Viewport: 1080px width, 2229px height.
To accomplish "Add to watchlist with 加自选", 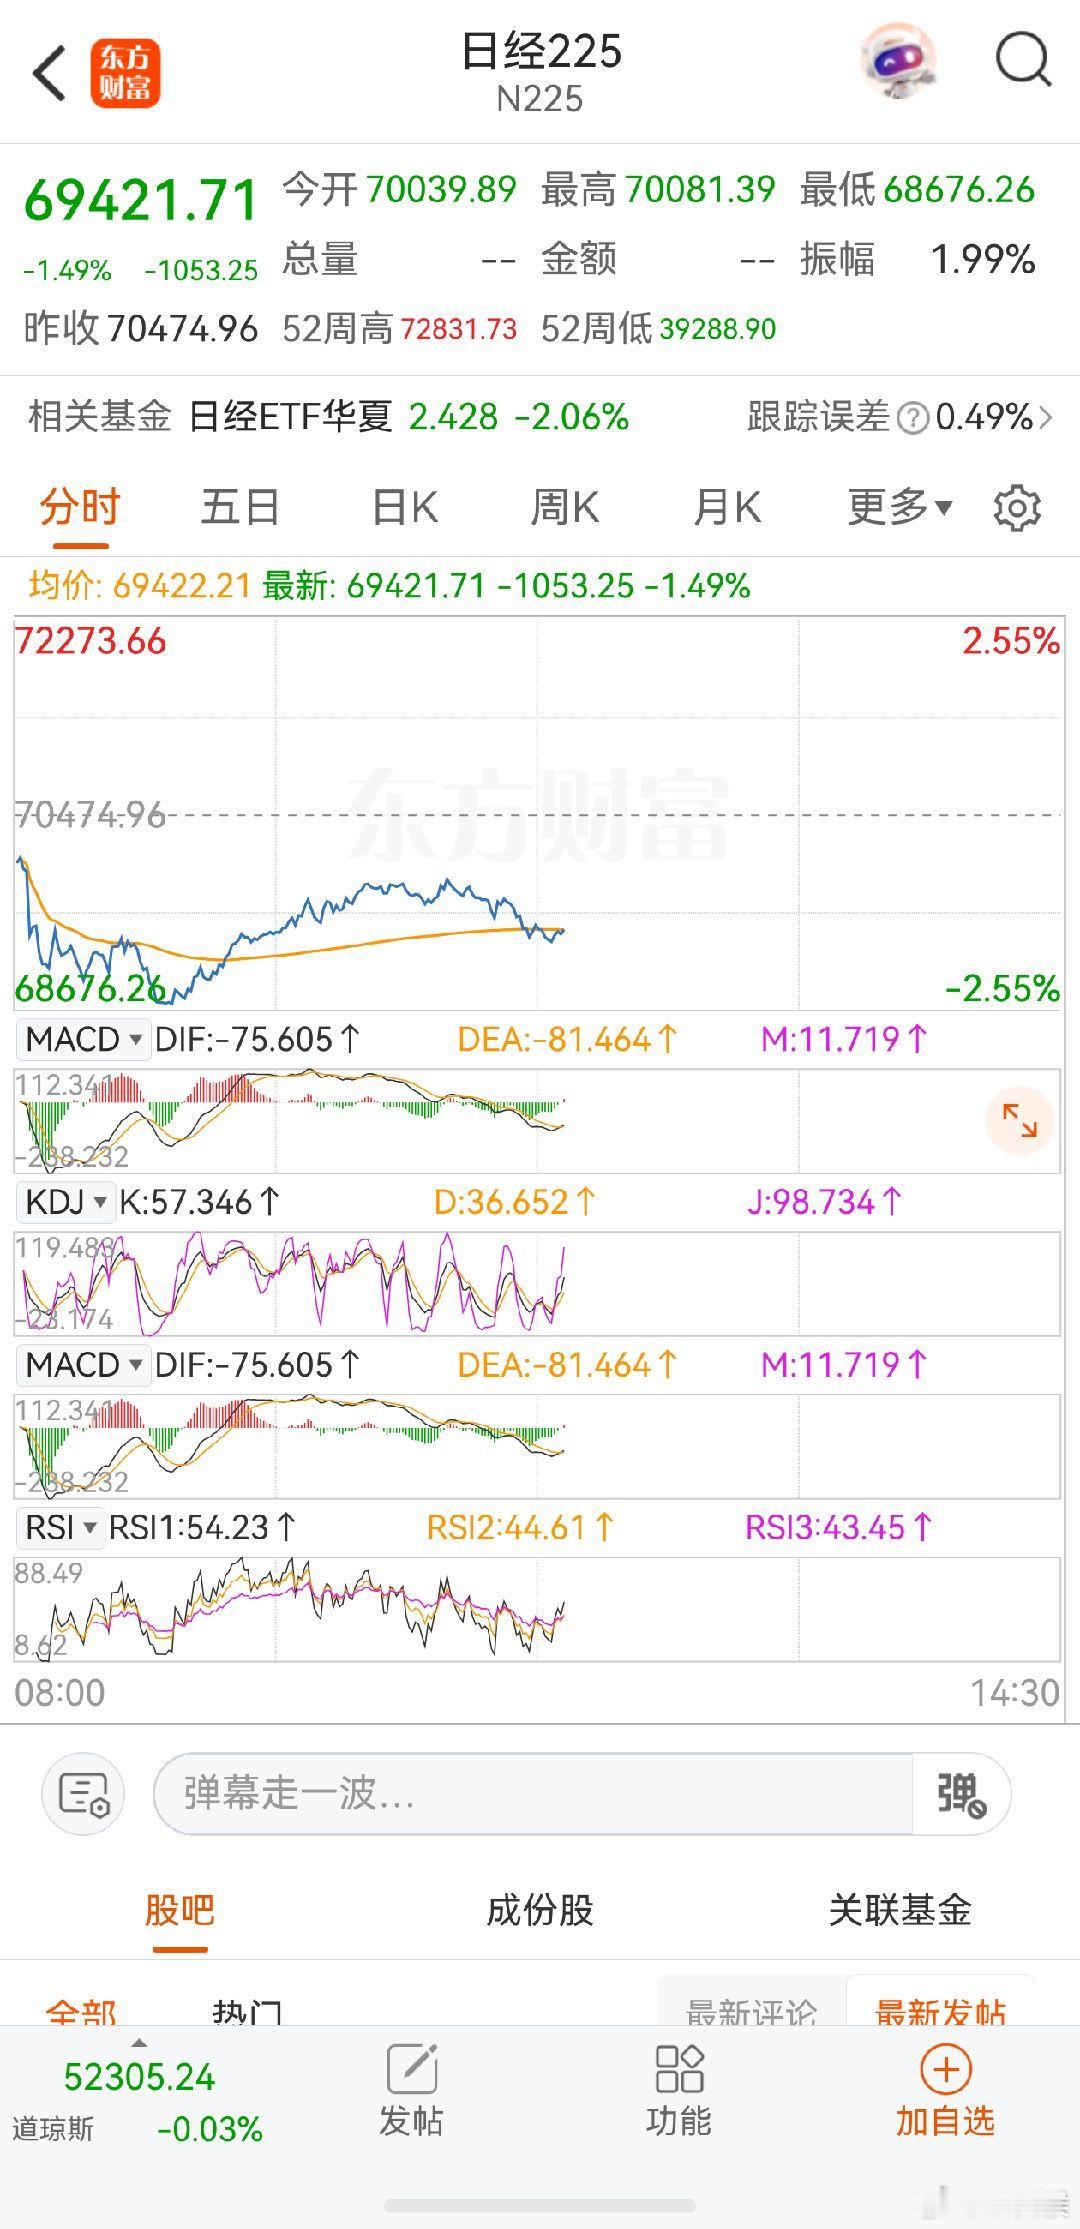I will 945,2091.
